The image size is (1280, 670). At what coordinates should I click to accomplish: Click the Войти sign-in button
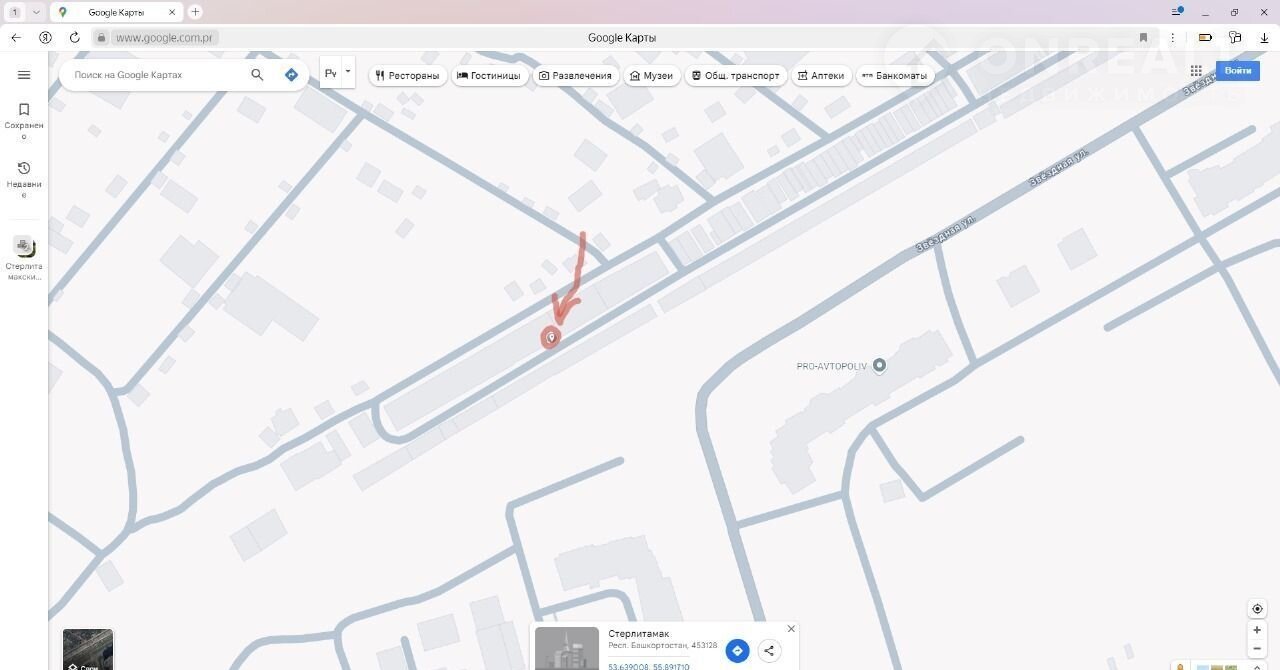(x=1237, y=71)
